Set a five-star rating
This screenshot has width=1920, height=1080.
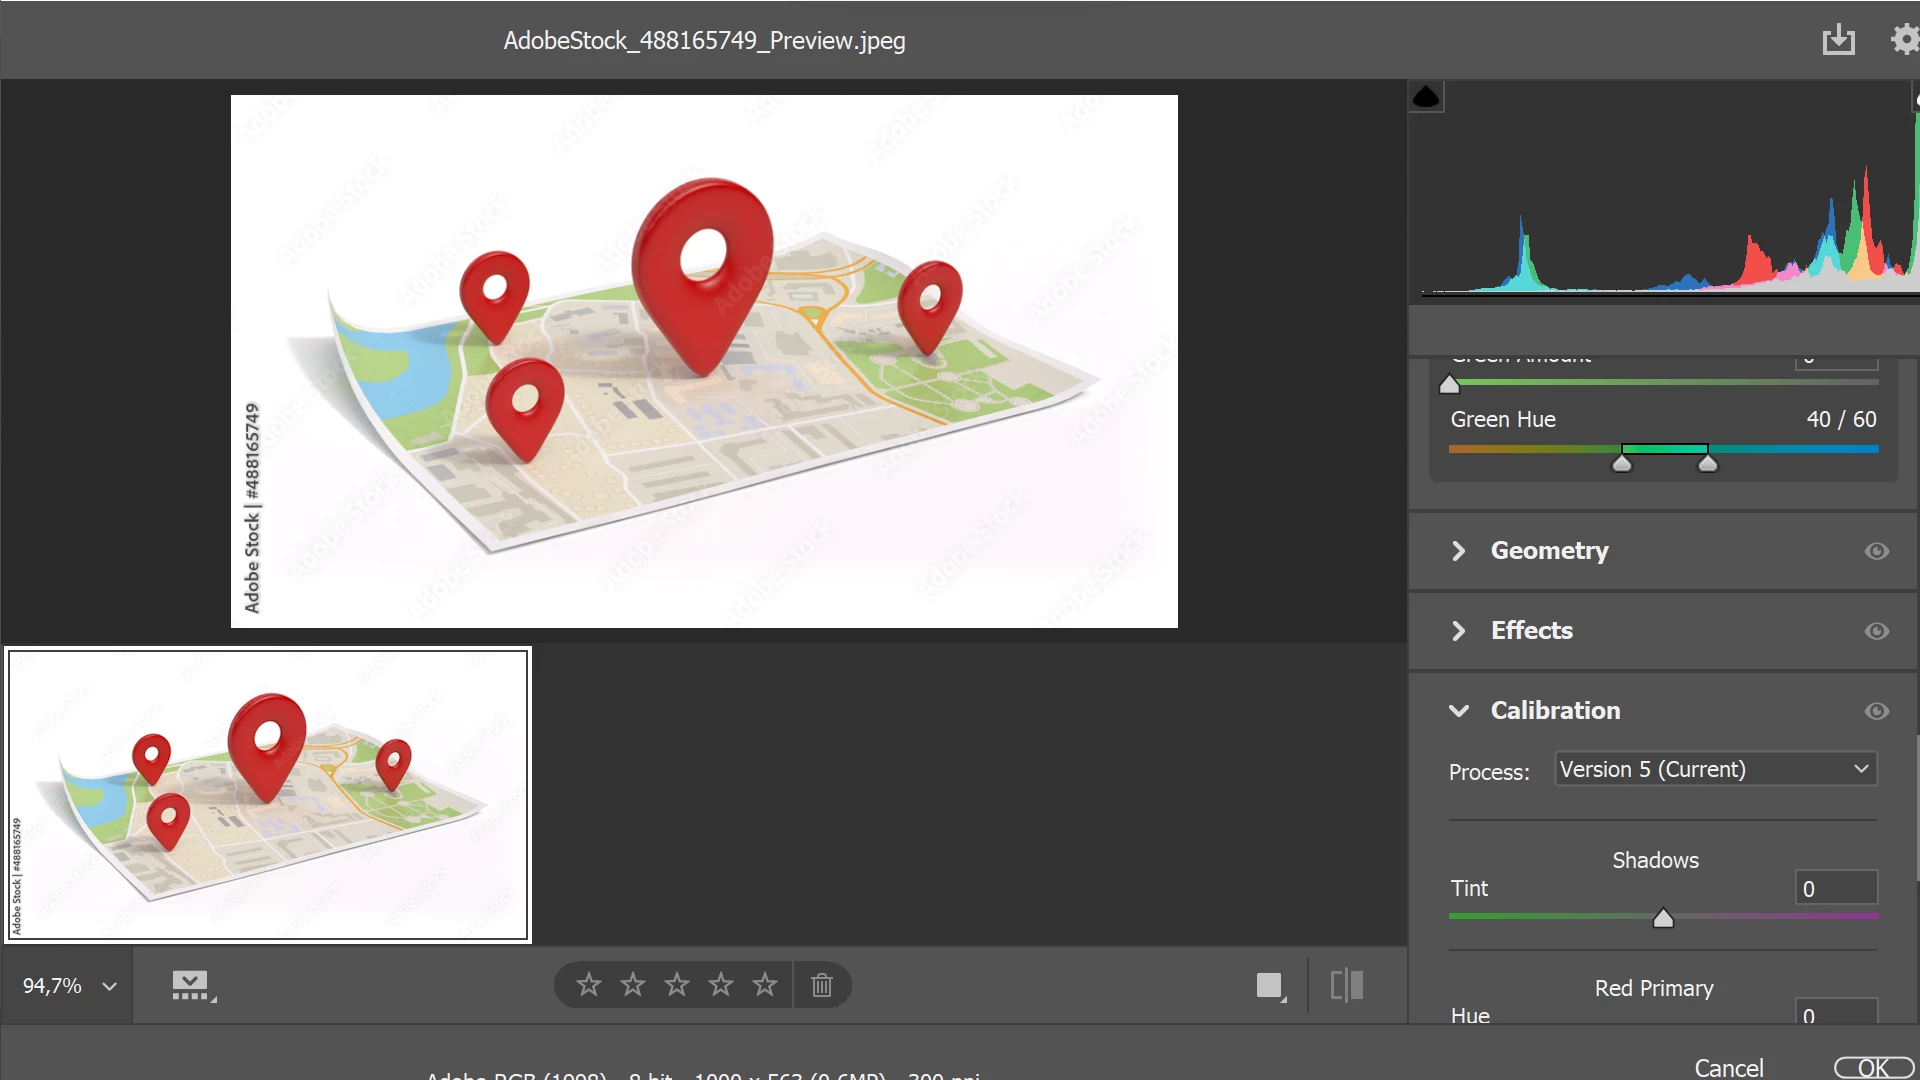click(765, 985)
